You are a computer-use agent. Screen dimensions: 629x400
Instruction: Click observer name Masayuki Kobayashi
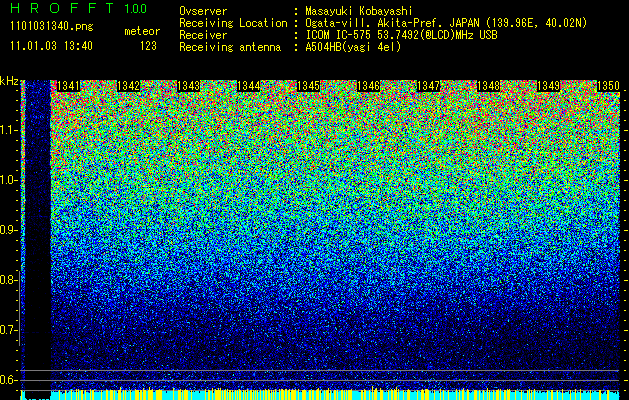pos(359,11)
